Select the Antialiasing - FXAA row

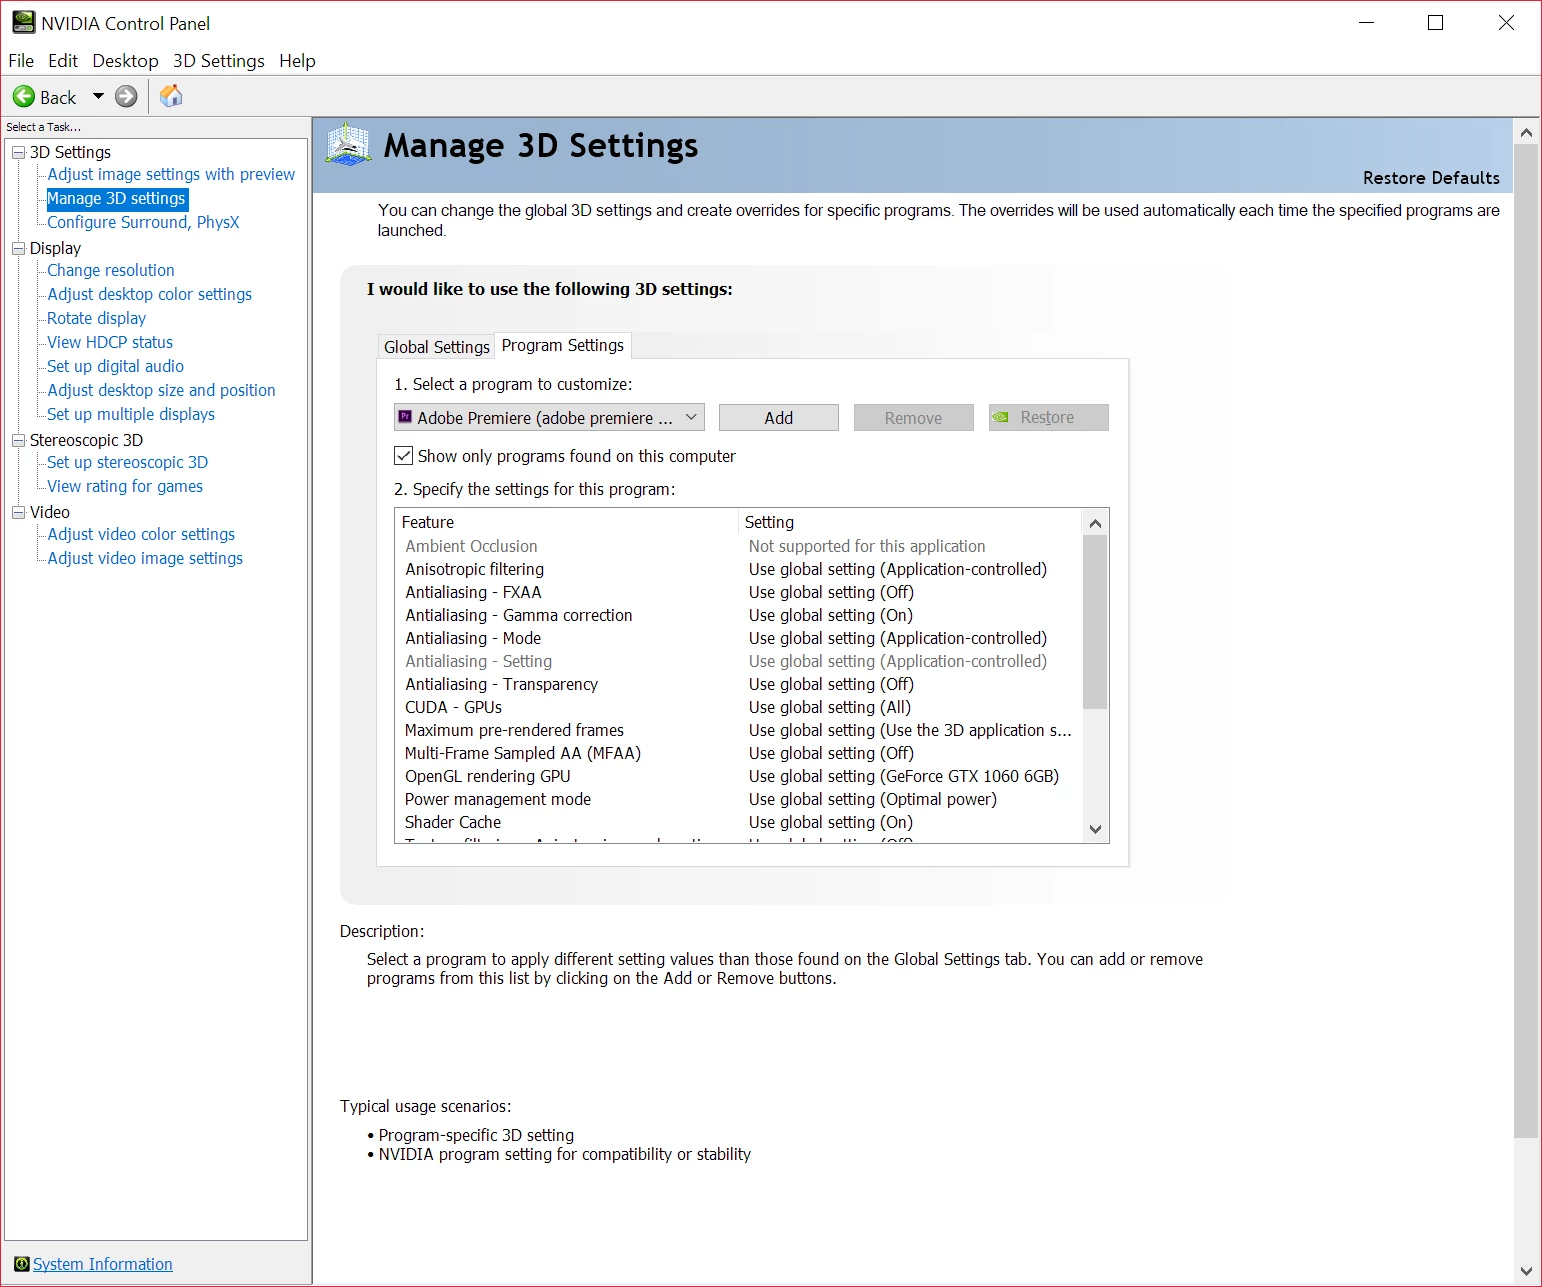tap(739, 592)
